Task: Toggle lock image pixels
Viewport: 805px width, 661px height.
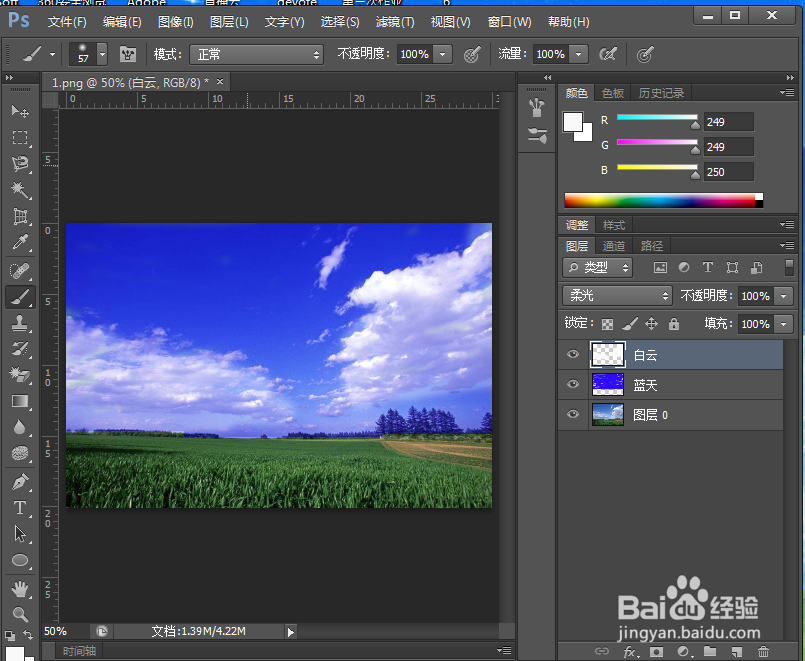Action: pyautogui.click(x=629, y=323)
